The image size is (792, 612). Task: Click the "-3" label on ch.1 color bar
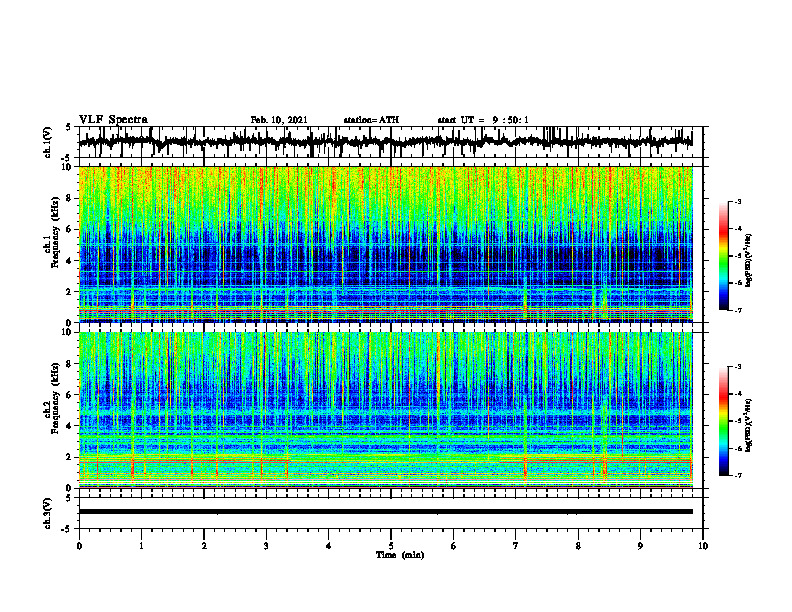[x=738, y=201]
